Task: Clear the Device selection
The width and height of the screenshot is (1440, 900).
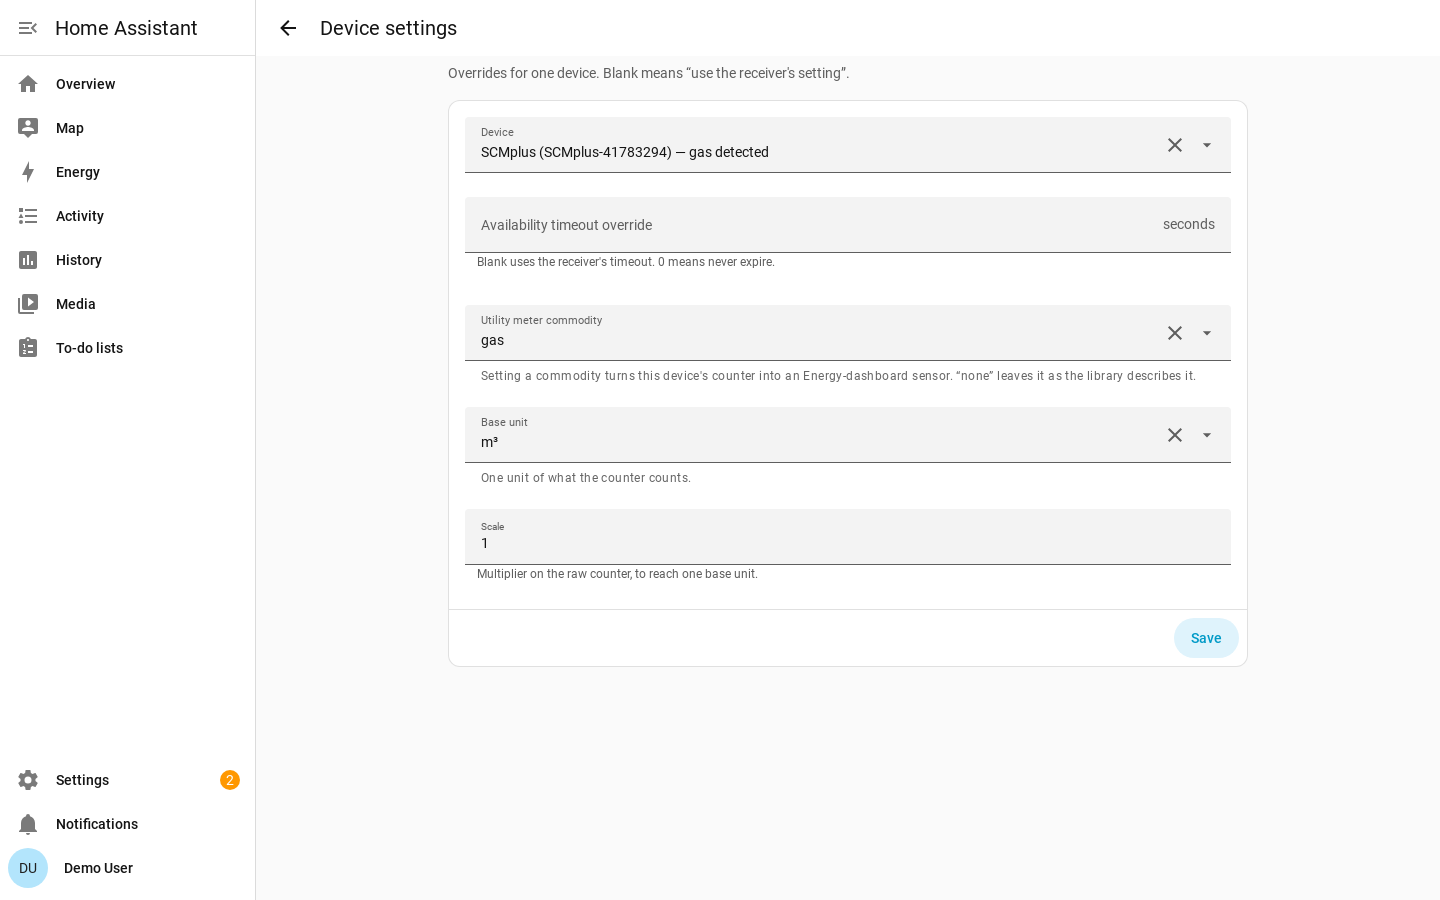Action: (x=1175, y=145)
